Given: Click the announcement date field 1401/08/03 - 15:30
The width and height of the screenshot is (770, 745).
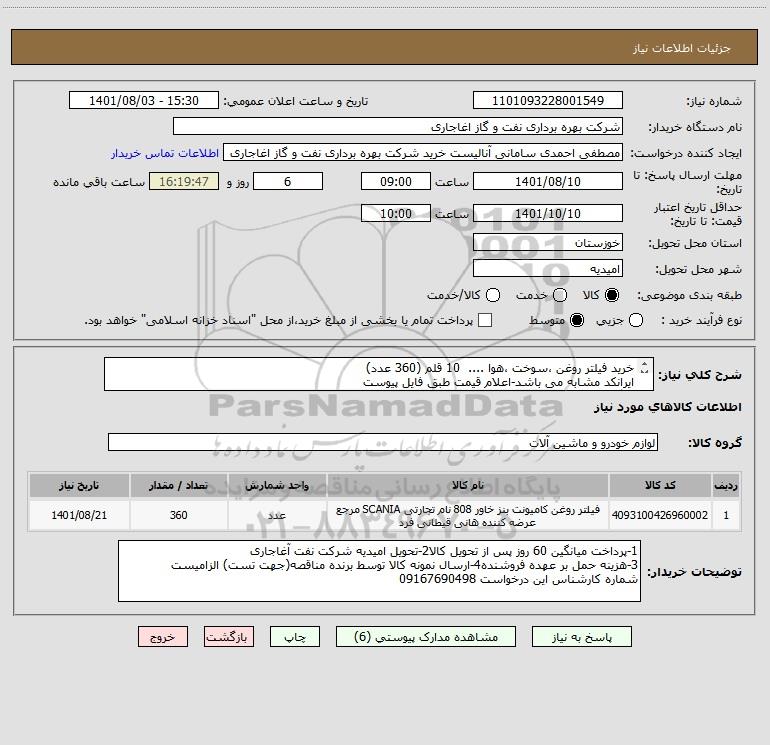Looking at the screenshot, I should [x=143, y=101].
